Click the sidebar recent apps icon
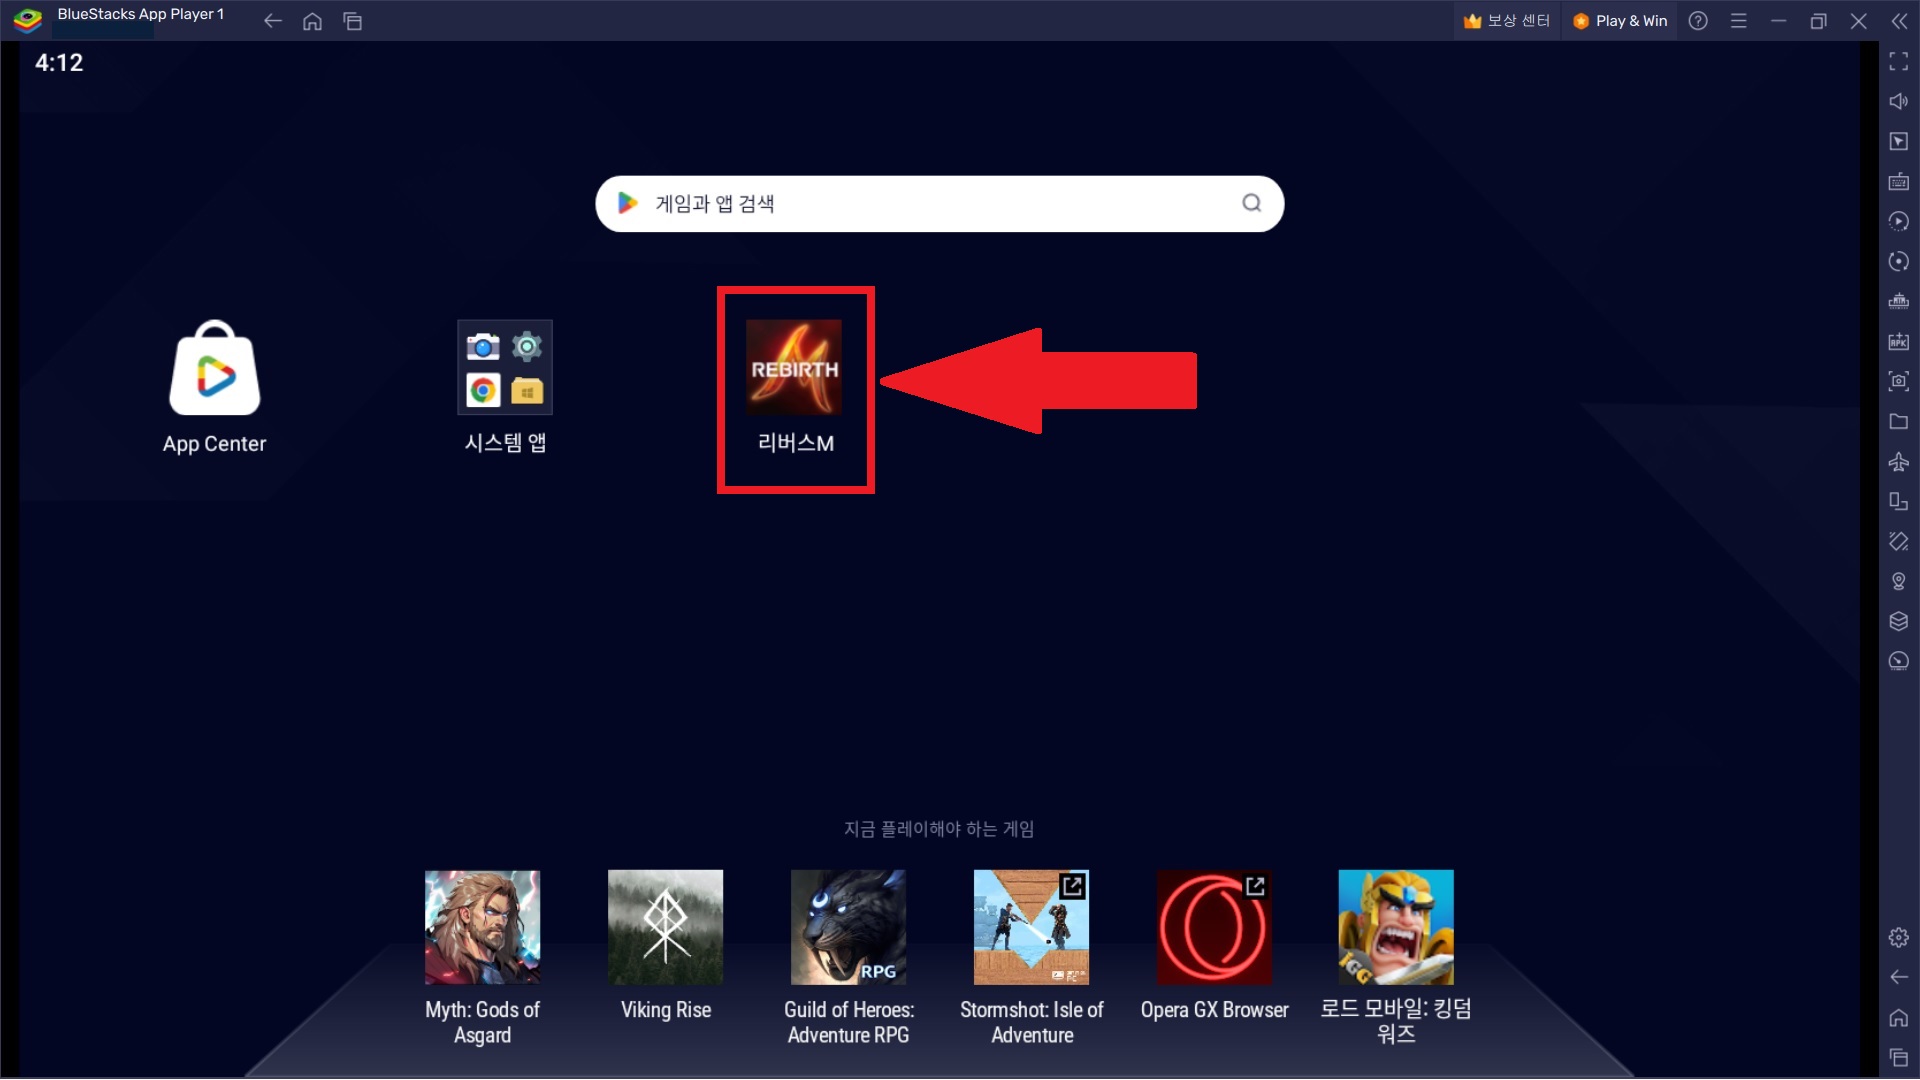 tap(1899, 1058)
